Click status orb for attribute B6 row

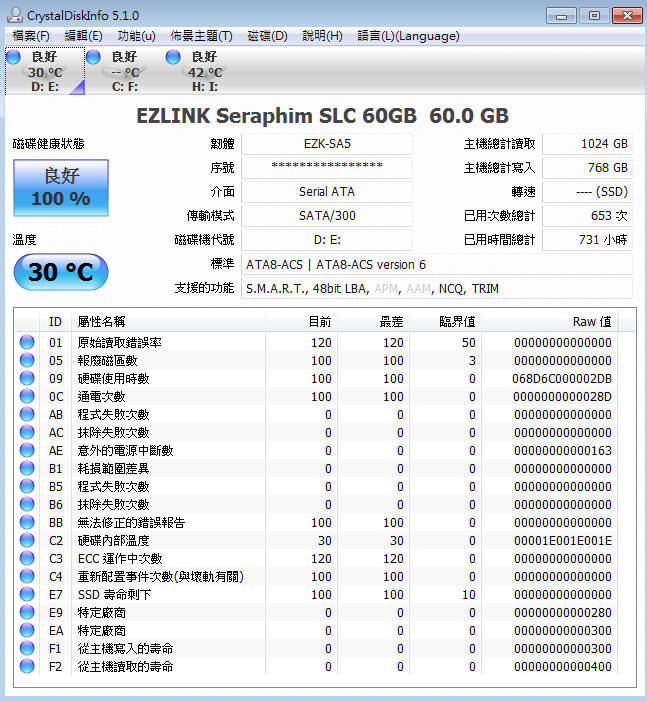click(27, 504)
